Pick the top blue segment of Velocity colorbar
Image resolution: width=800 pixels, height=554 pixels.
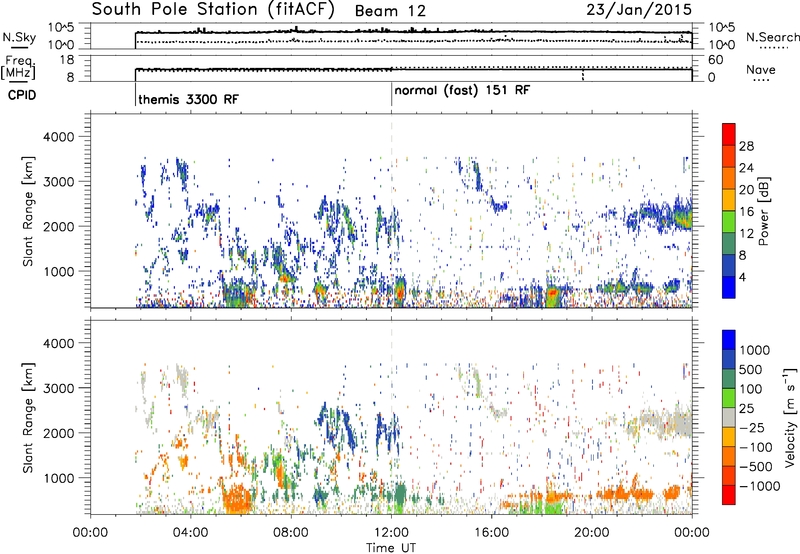coord(729,340)
